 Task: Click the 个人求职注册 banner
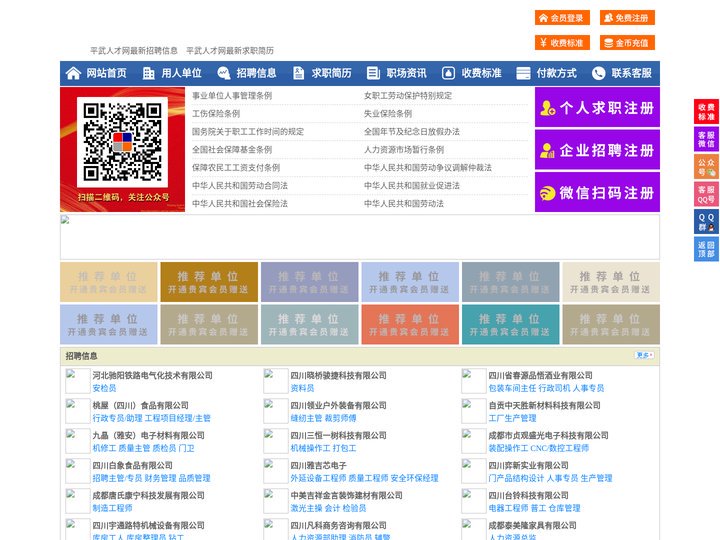(597, 107)
